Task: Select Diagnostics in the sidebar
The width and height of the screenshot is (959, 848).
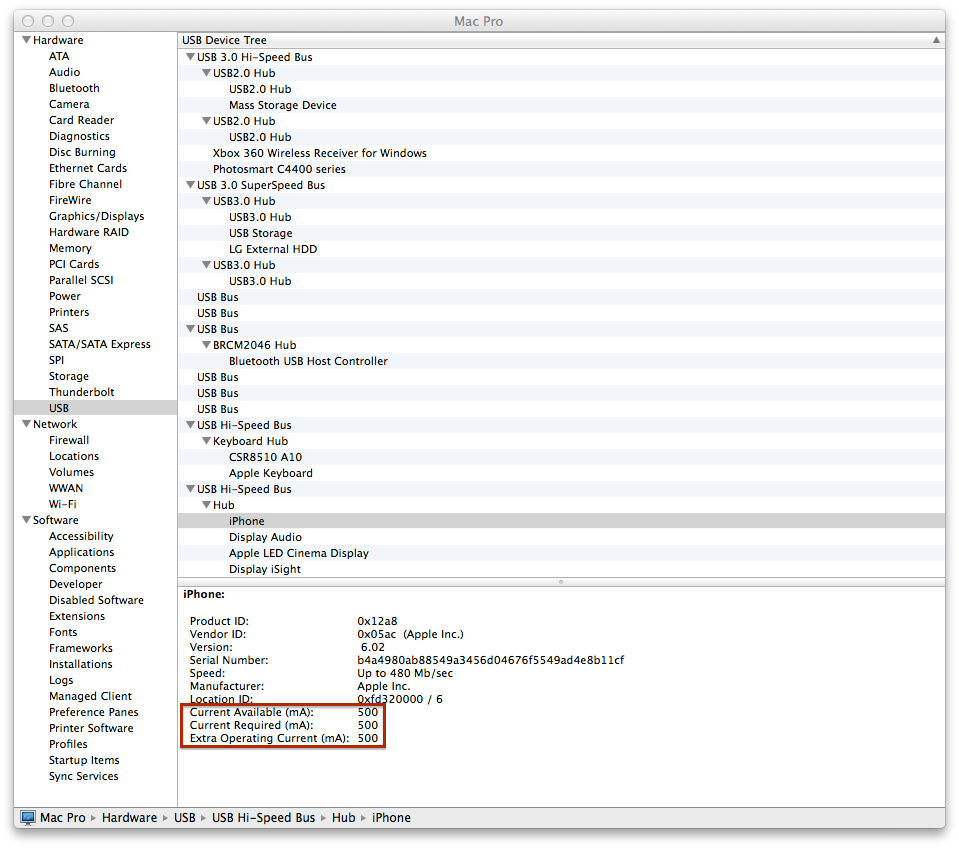Action: (x=80, y=136)
